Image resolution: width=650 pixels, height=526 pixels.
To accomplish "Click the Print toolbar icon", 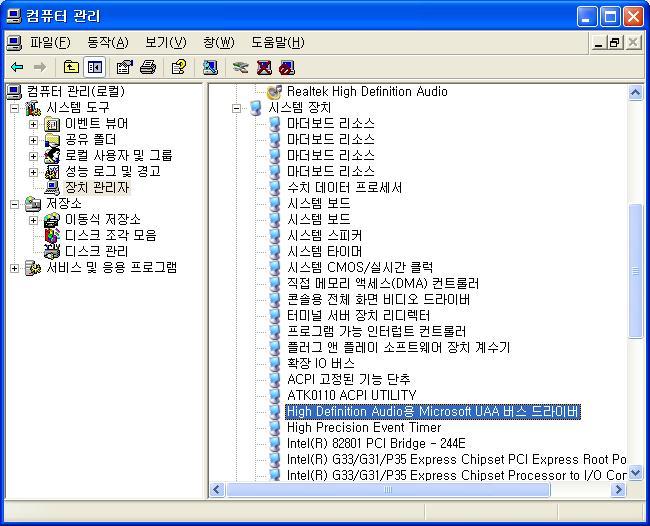I will pos(148,67).
